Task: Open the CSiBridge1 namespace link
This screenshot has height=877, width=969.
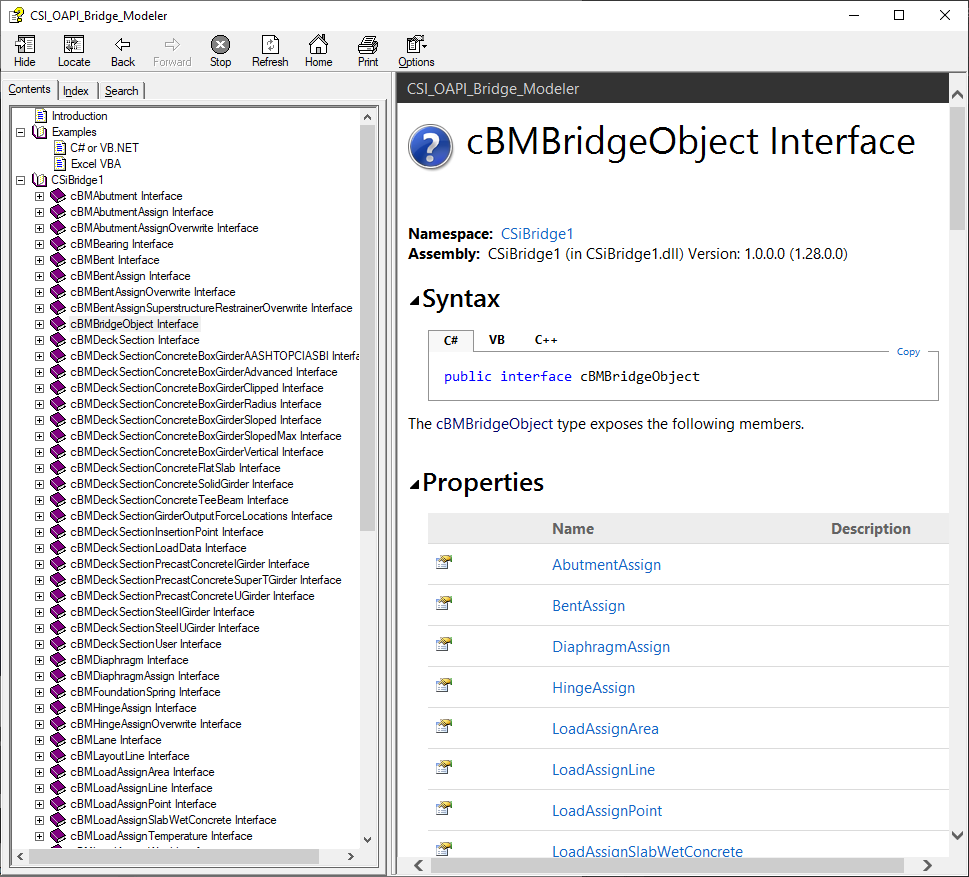Action: [x=537, y=234]
